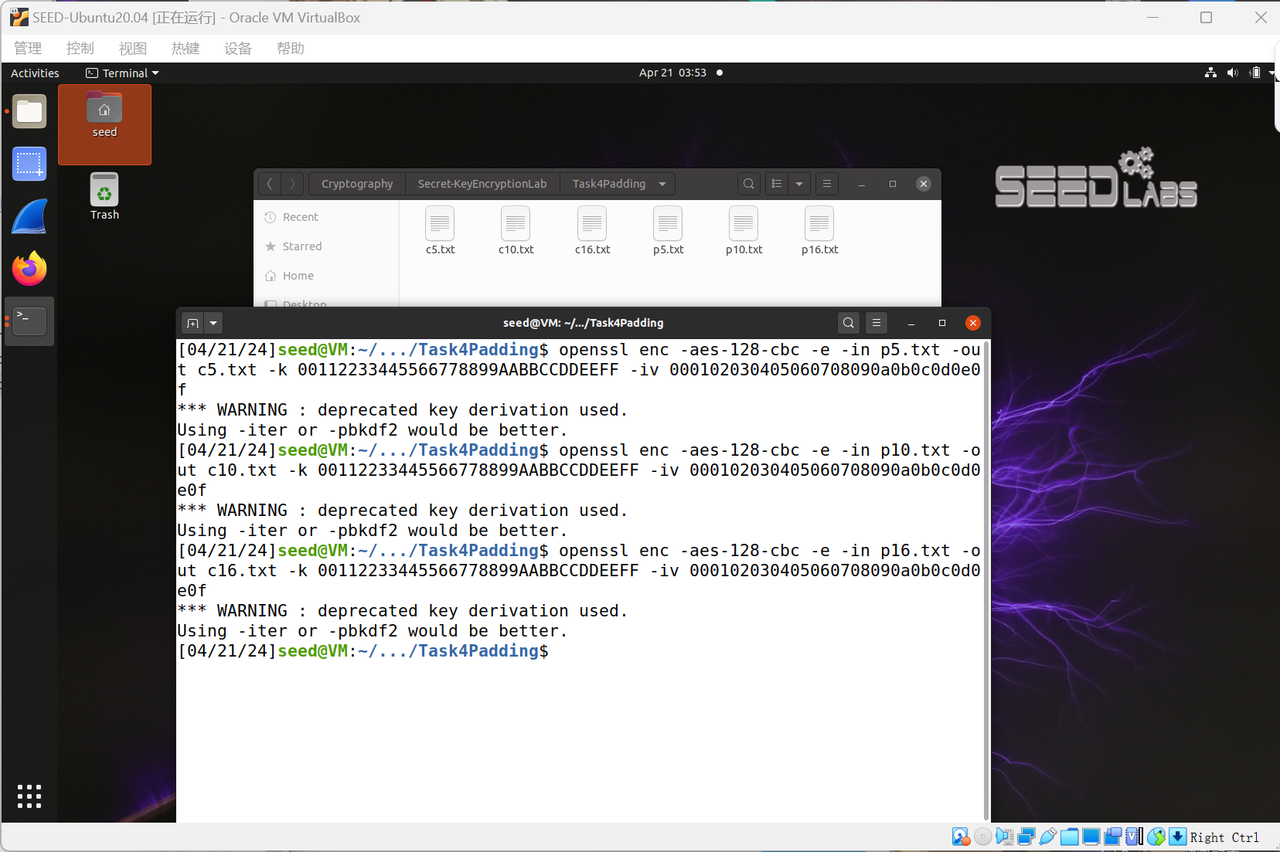Click the Files search magnifier icon
Viewport: 1280px width, 852px height.
pos(749,184)
